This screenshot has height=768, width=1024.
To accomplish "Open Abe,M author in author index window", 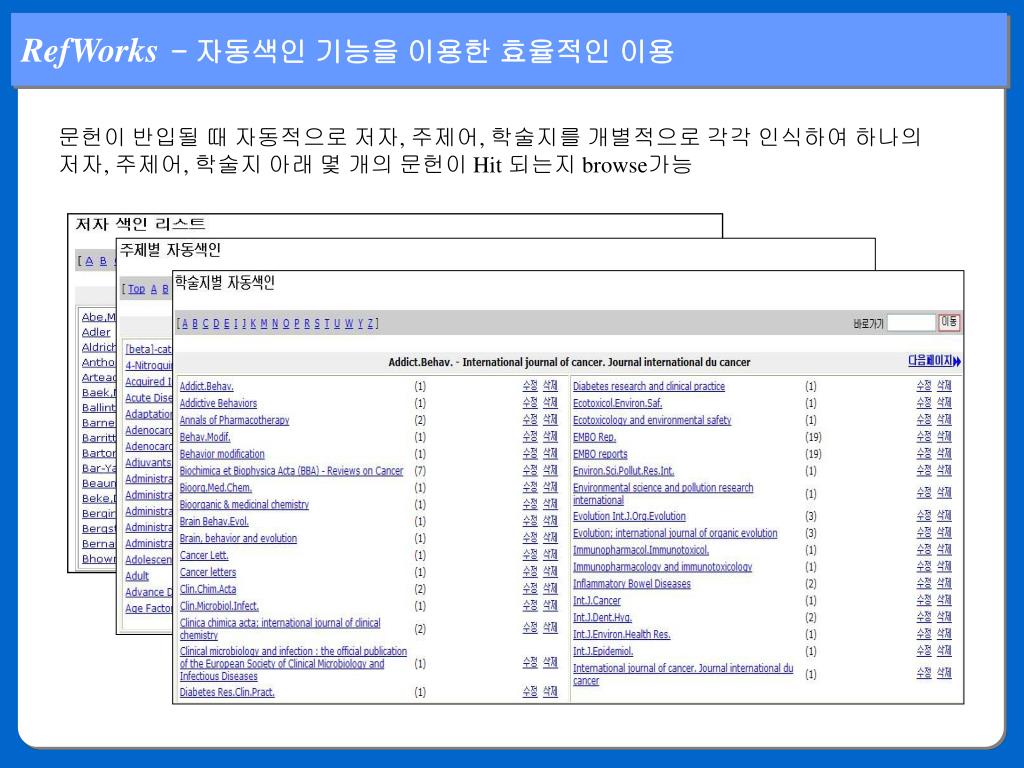I will tap(99, 317).
